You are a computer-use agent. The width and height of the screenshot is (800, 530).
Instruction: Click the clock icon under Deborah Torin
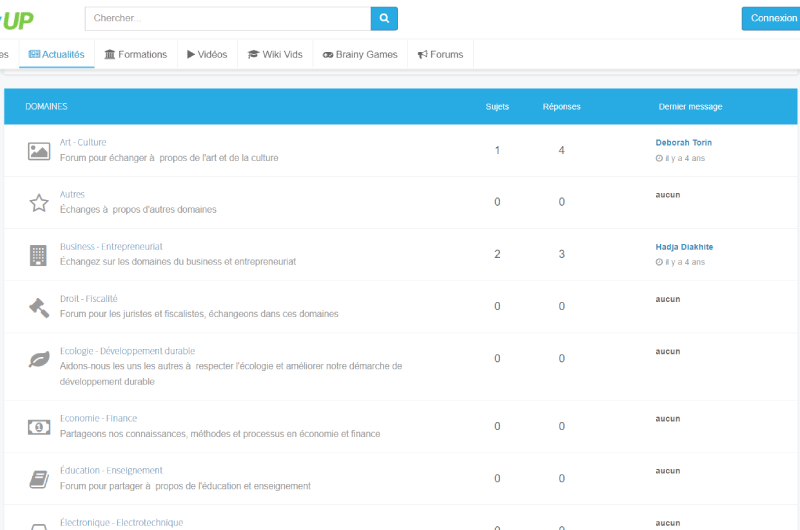point(659,158)
